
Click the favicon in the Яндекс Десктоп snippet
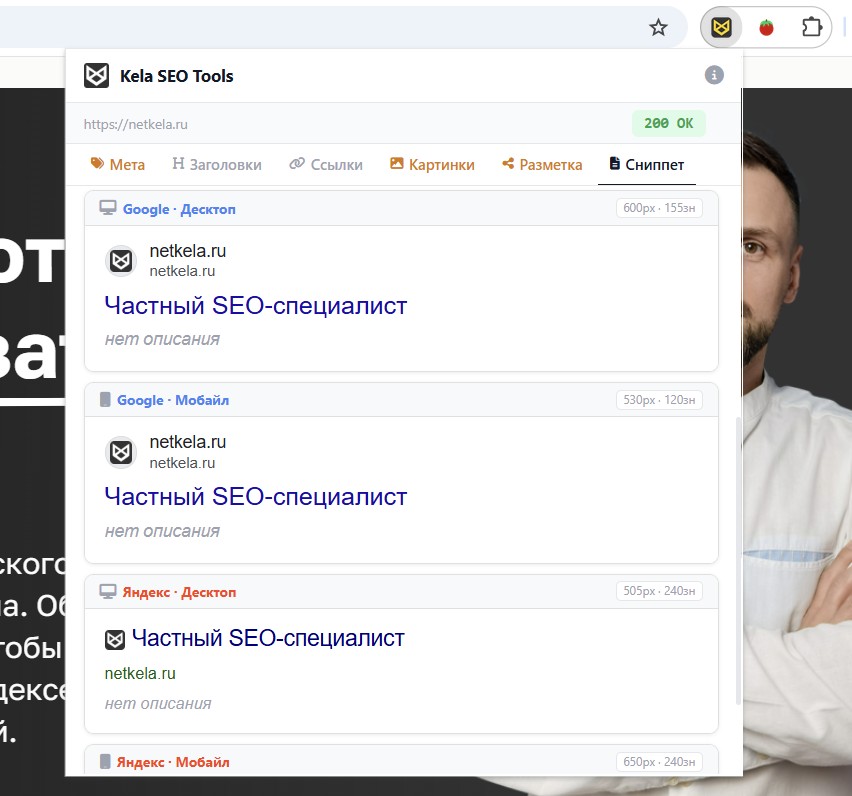(x=115, y=640)
